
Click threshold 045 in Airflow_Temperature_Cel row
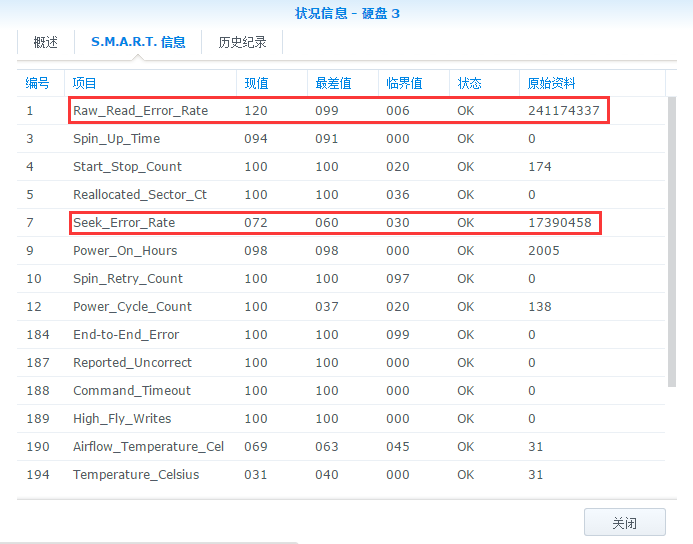(398, 446)
